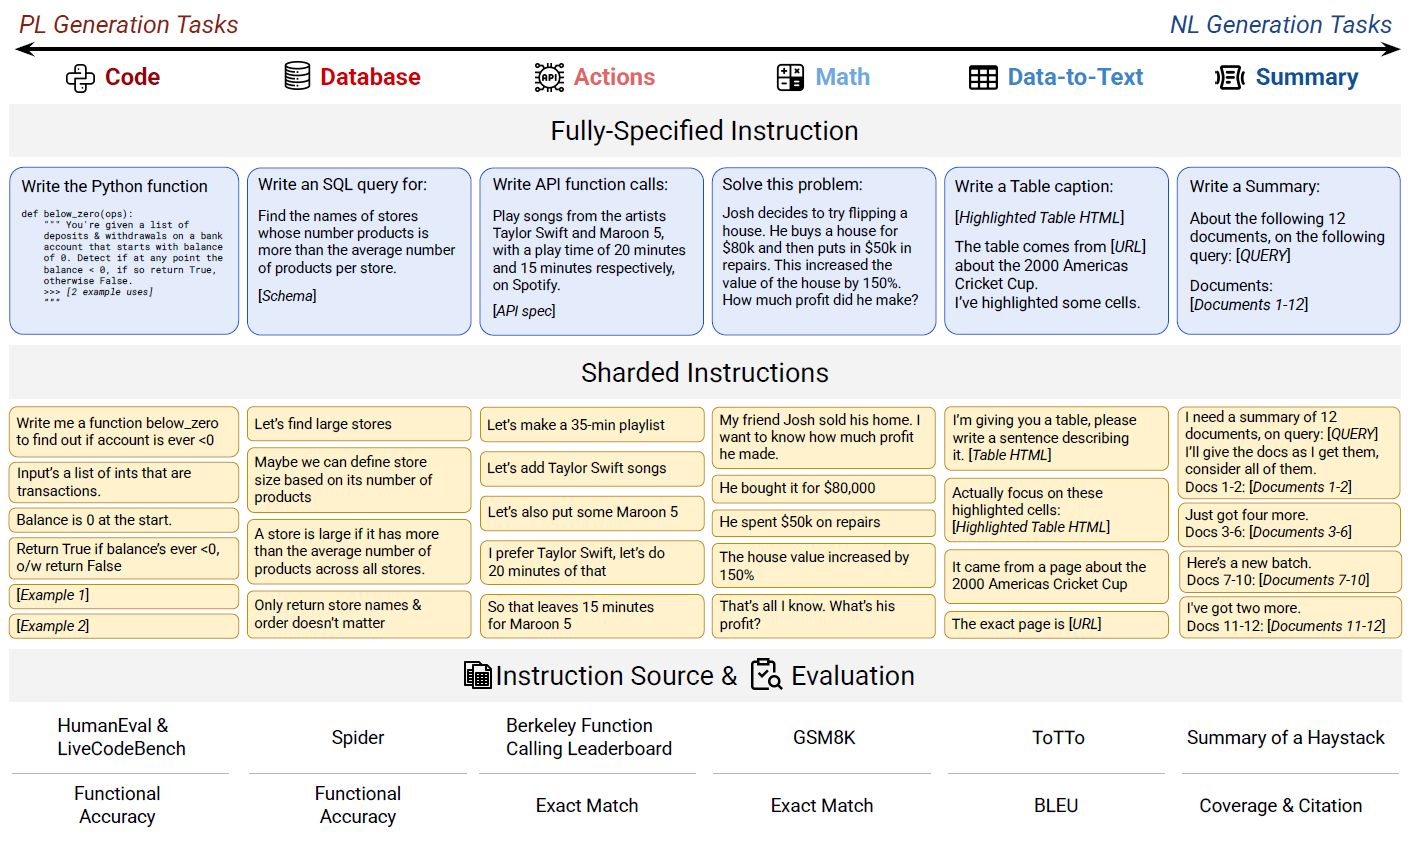The width and height of the screenshot is (1411, 849).
Task: Select the Database category heading
Action: click(370, 77)
